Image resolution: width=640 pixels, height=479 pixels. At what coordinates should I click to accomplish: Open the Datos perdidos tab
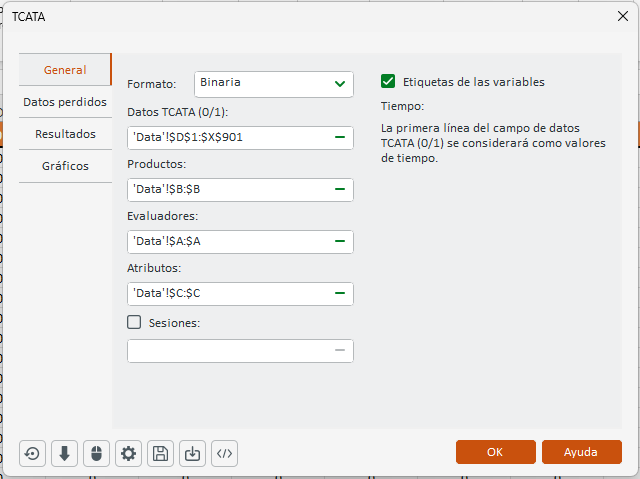coord(65,102)
